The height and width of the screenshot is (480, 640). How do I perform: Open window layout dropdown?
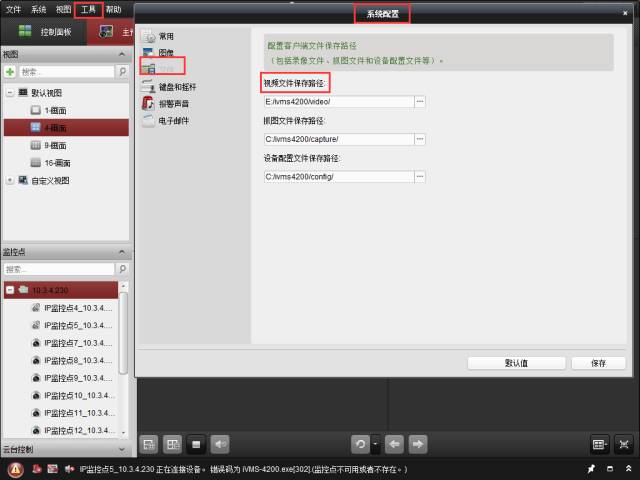point(599,444)
